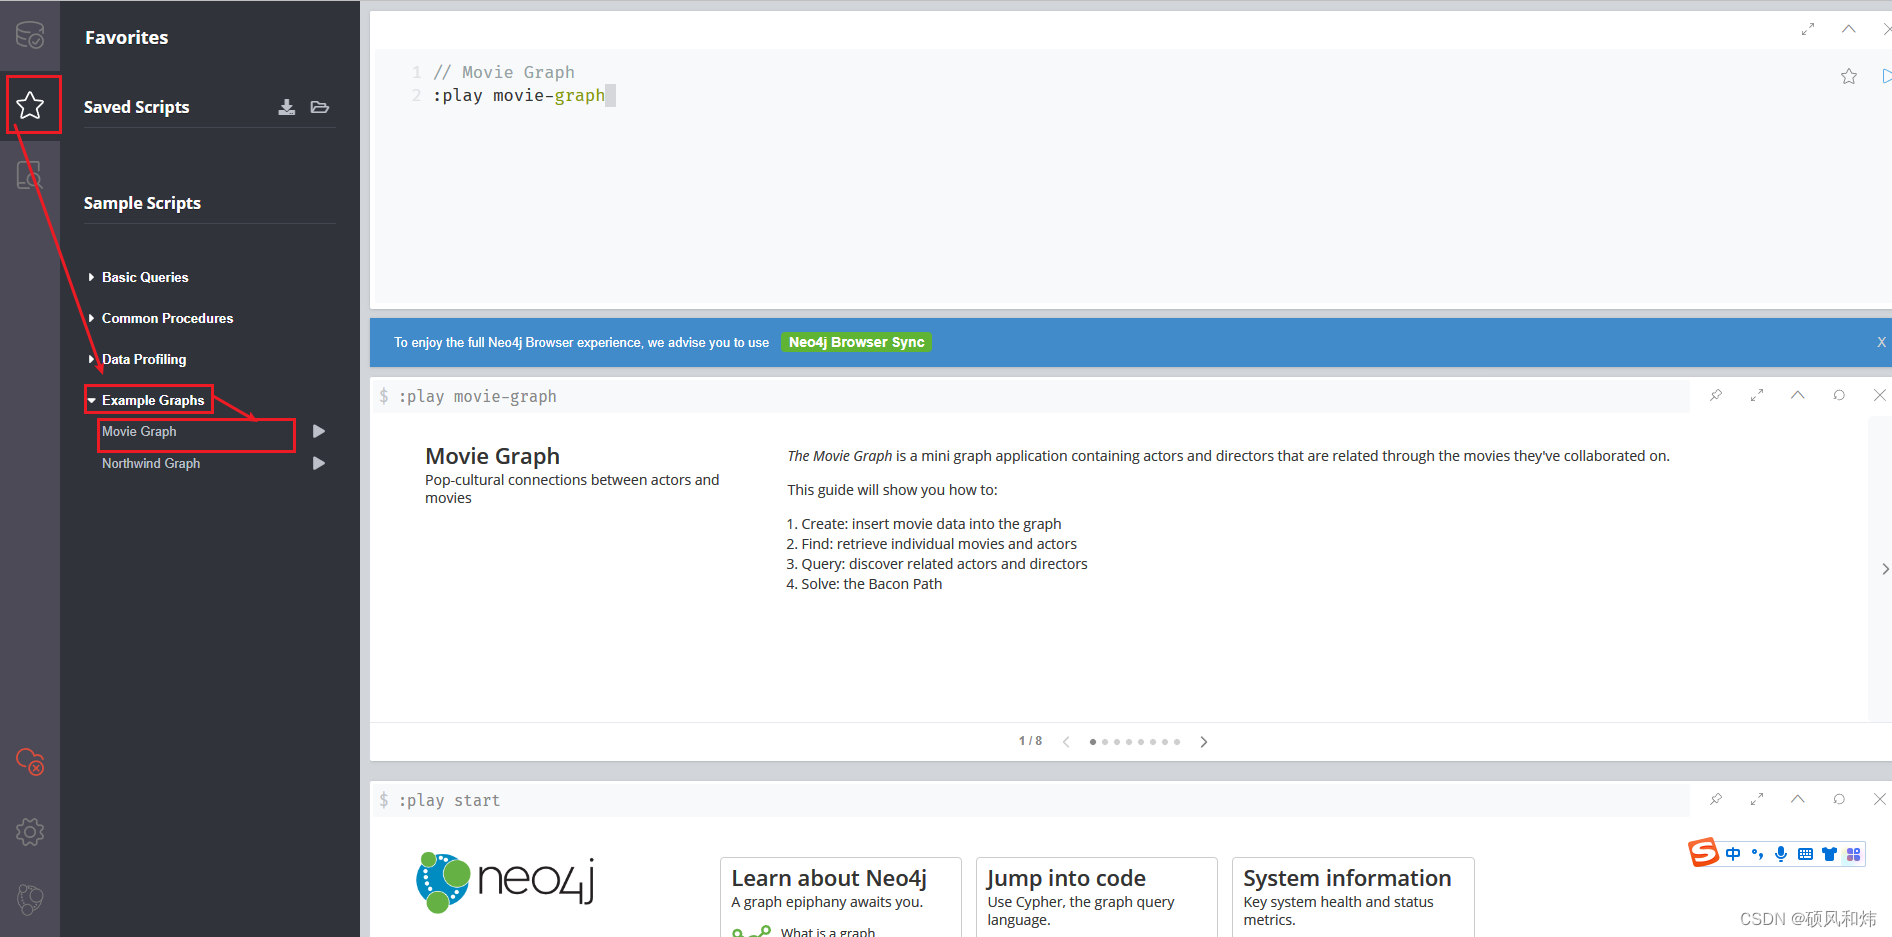Add editor query to favorites star
The image size is (1892, 937).
pos(1849,76)
